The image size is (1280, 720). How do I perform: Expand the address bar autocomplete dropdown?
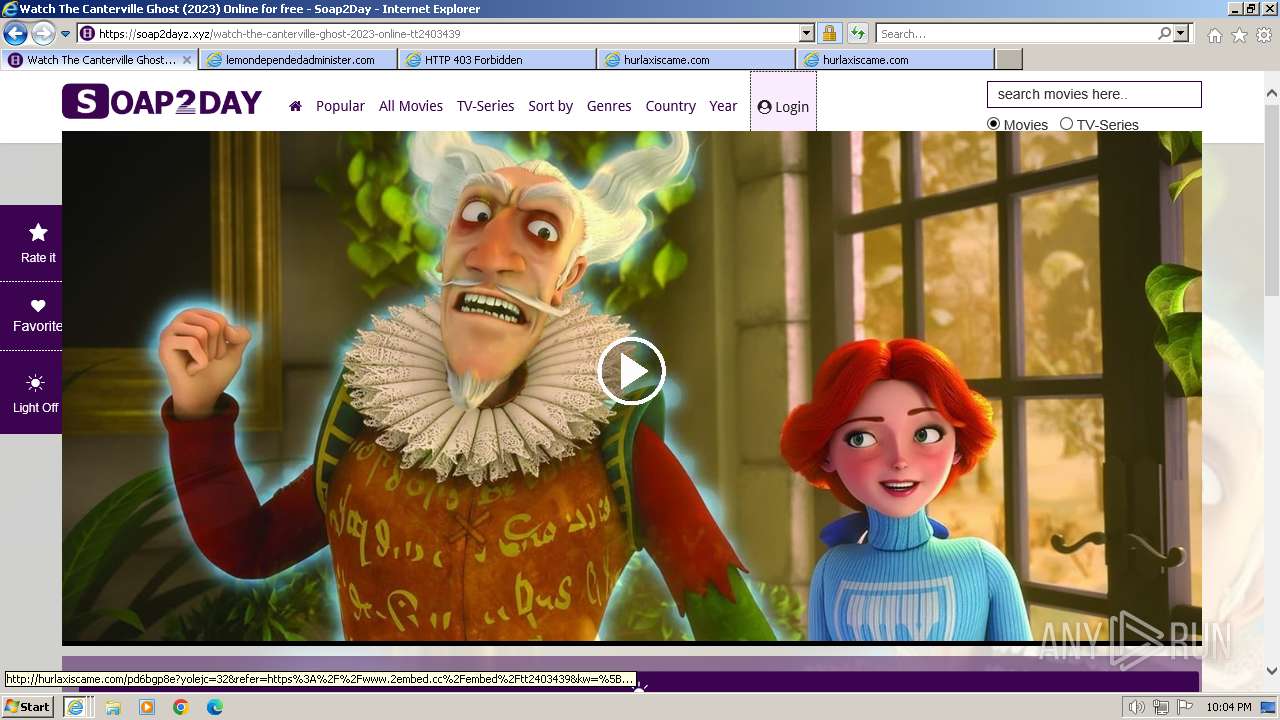pos(807,33)
